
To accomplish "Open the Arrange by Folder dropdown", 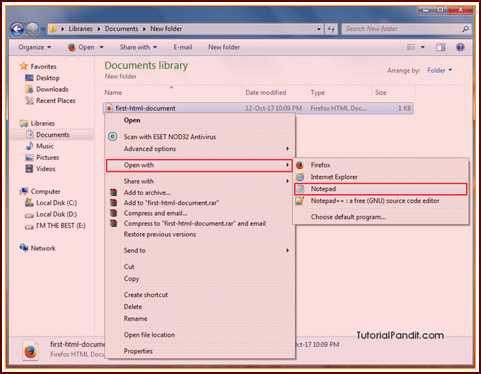I will pos(440,70).
